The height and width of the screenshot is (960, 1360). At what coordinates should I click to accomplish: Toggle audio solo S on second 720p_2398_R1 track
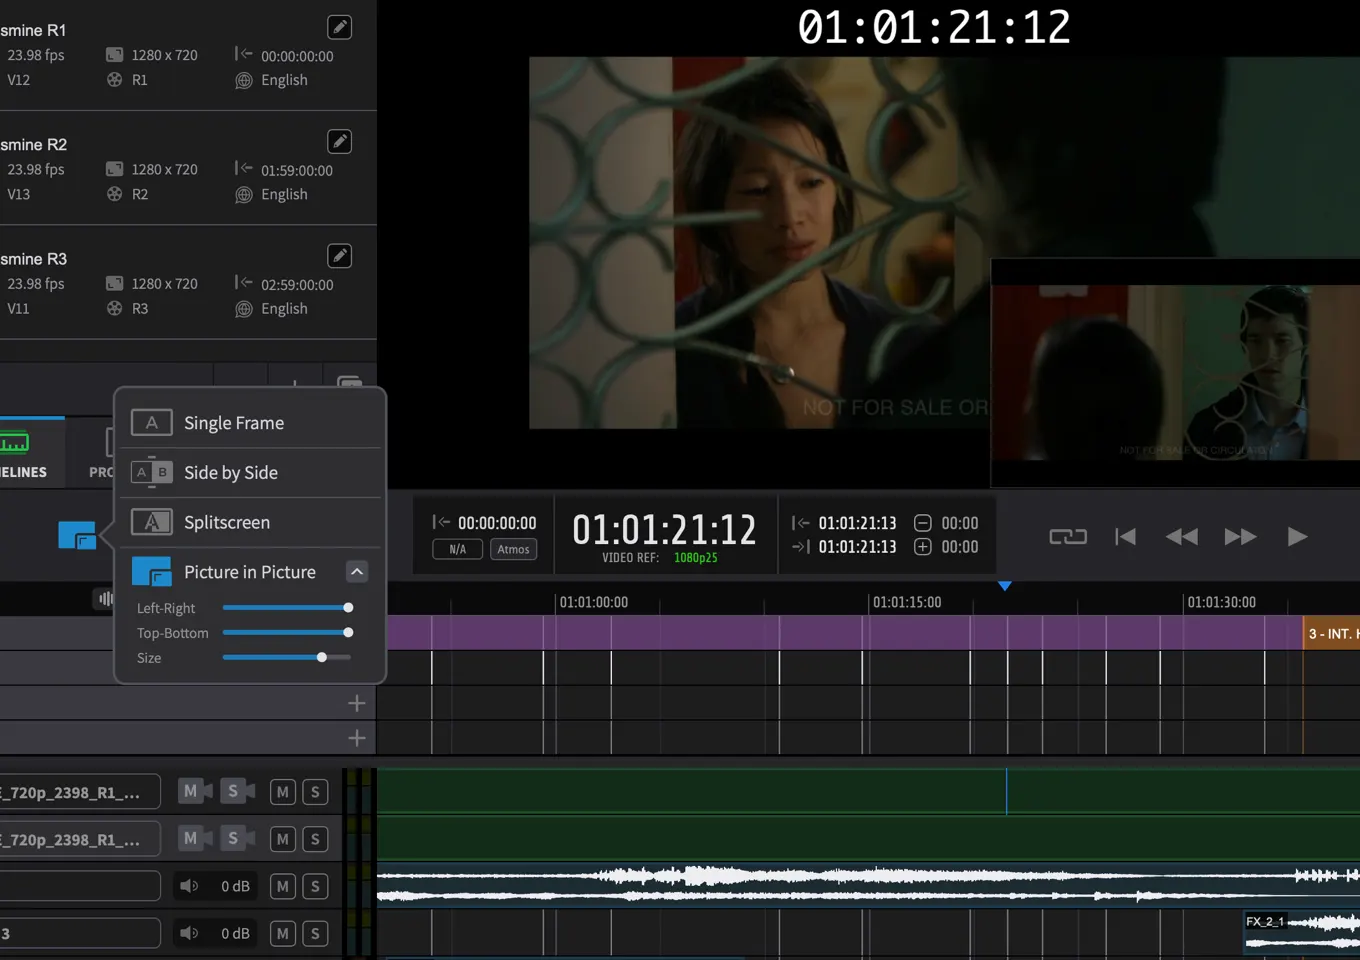point(315,839)
